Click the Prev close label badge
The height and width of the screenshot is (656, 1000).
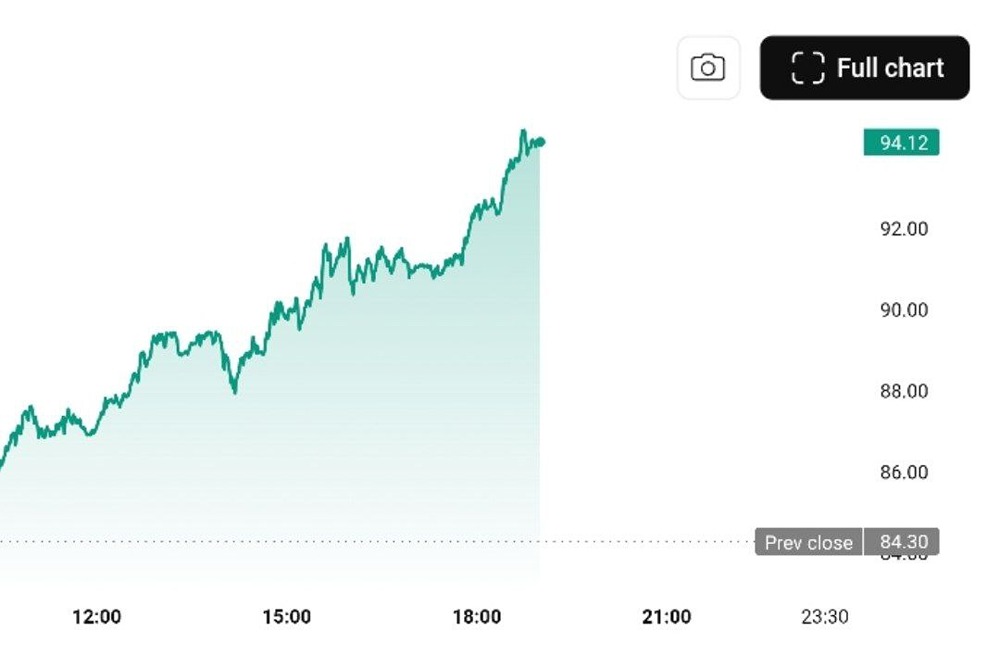click(808, 542)
